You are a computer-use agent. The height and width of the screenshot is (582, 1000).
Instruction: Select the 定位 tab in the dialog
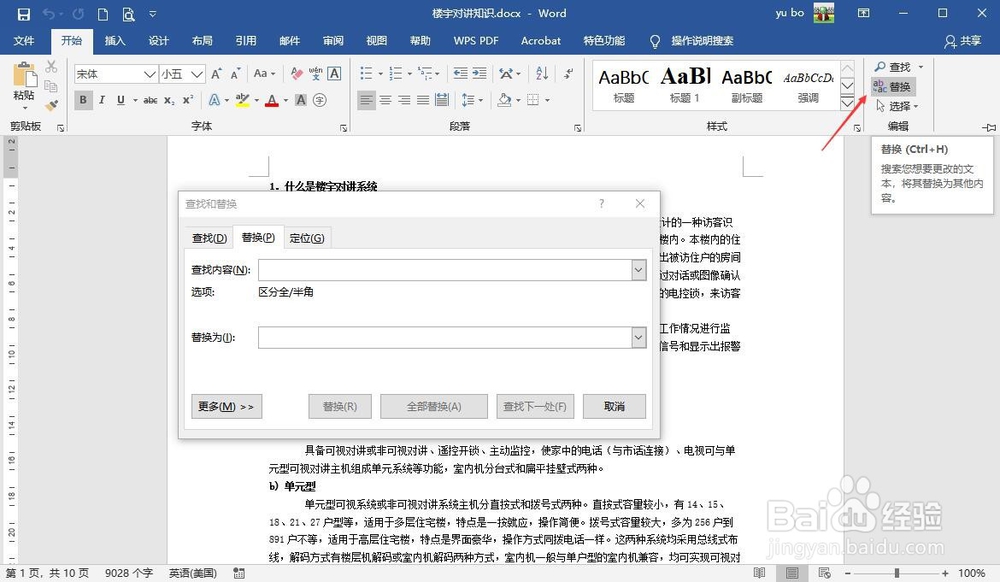click(x=306, y=238)
